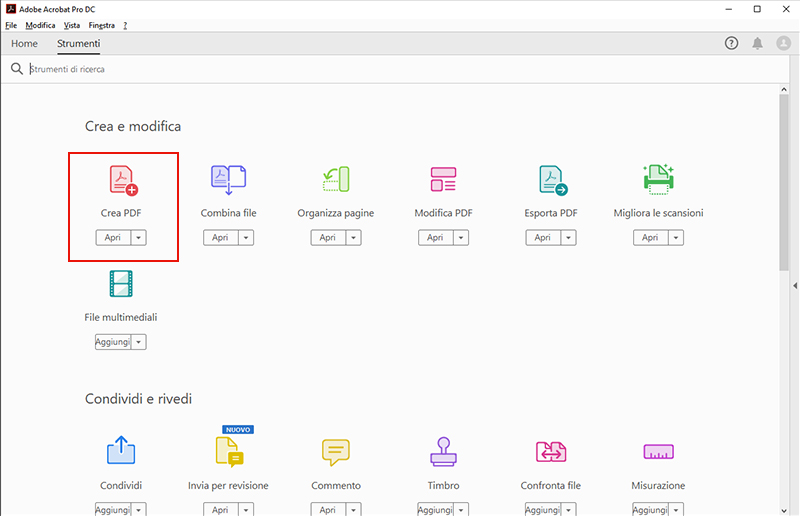Expand the Confronta file Aggiungi dropdown arrow
The height and width of the screenshot is (516, 800).
click(x=568, y=509)
